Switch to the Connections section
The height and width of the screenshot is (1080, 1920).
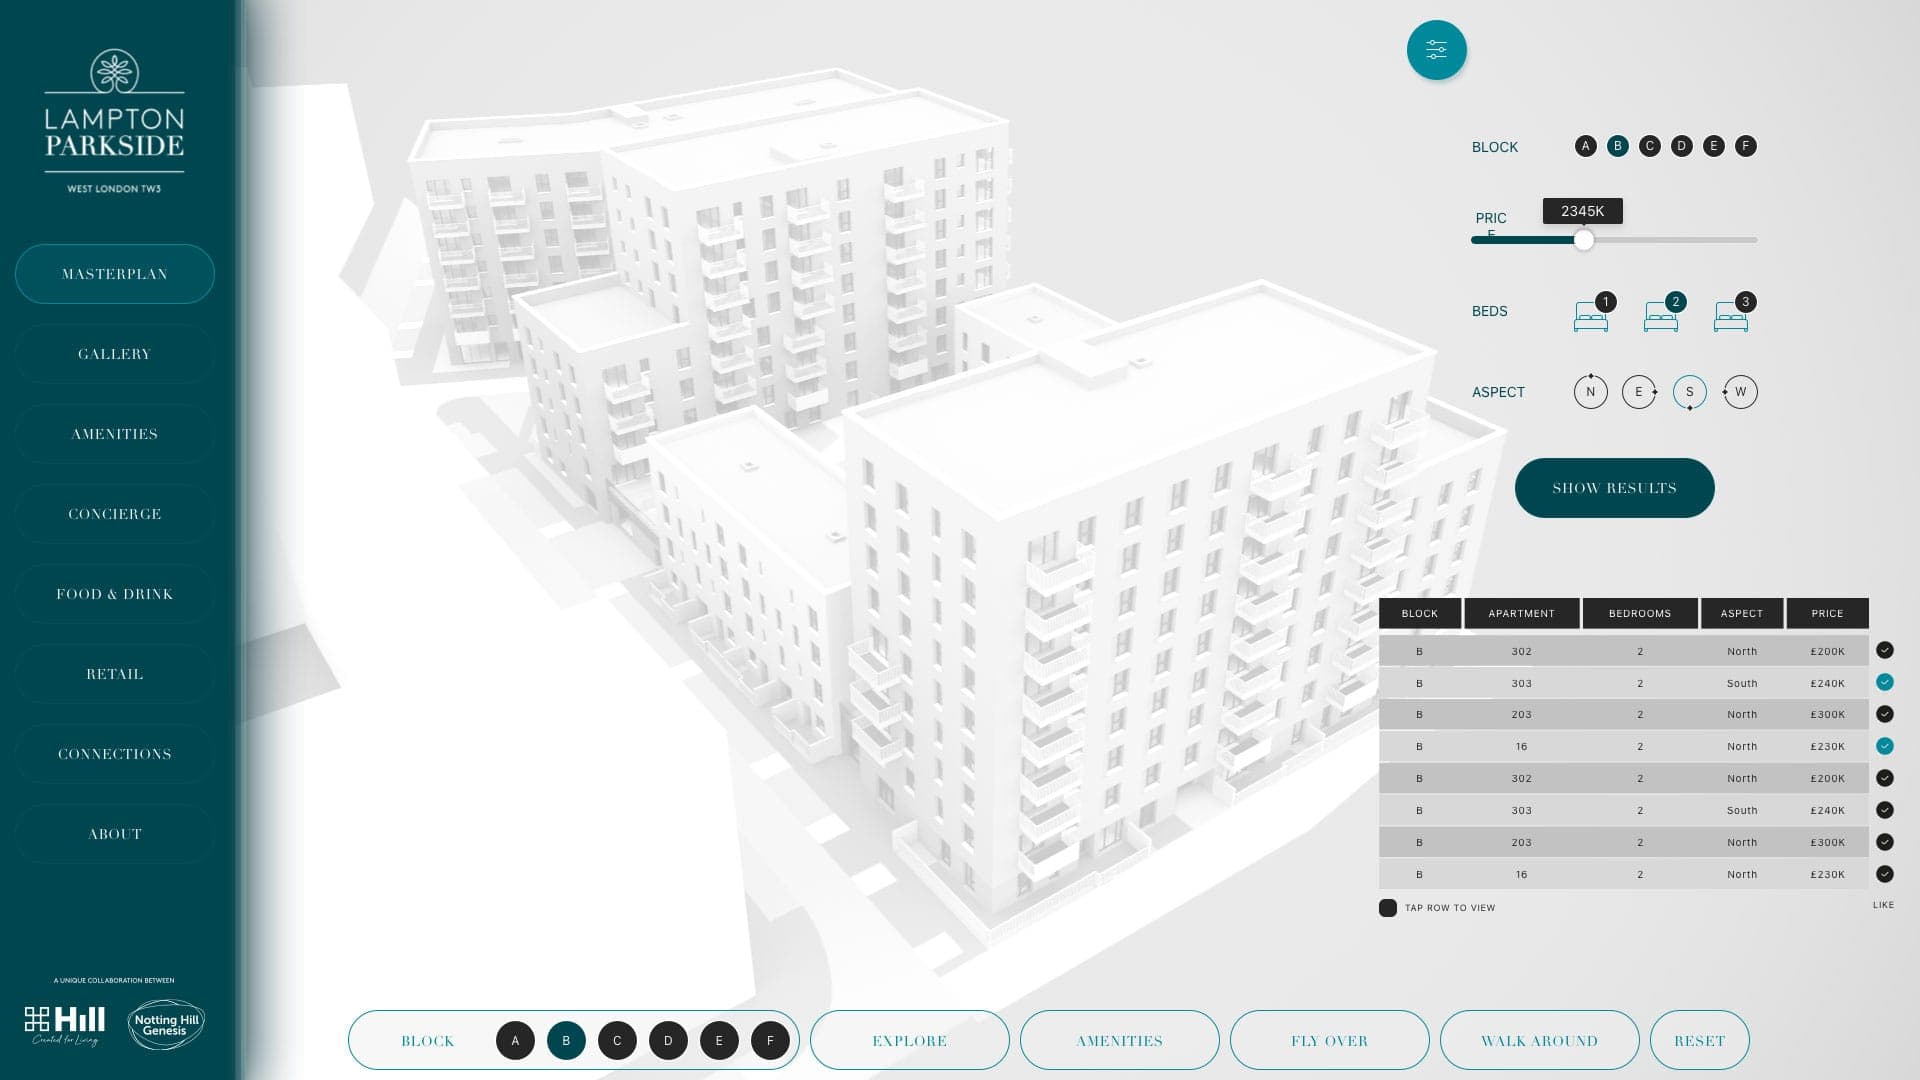coord(113,753)
